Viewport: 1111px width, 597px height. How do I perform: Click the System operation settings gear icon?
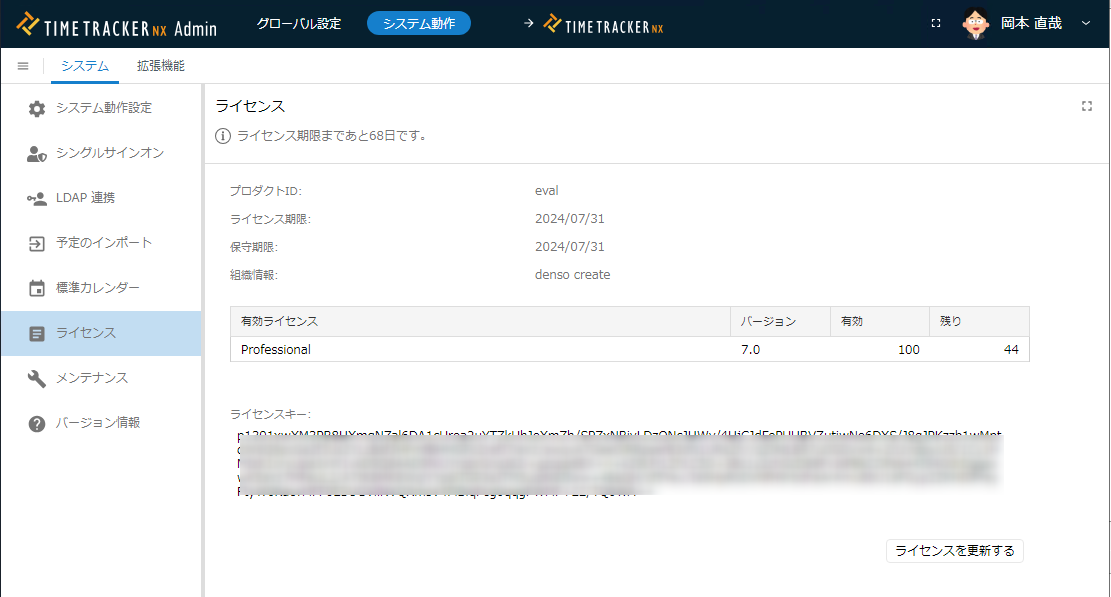(x=37, y=108)
